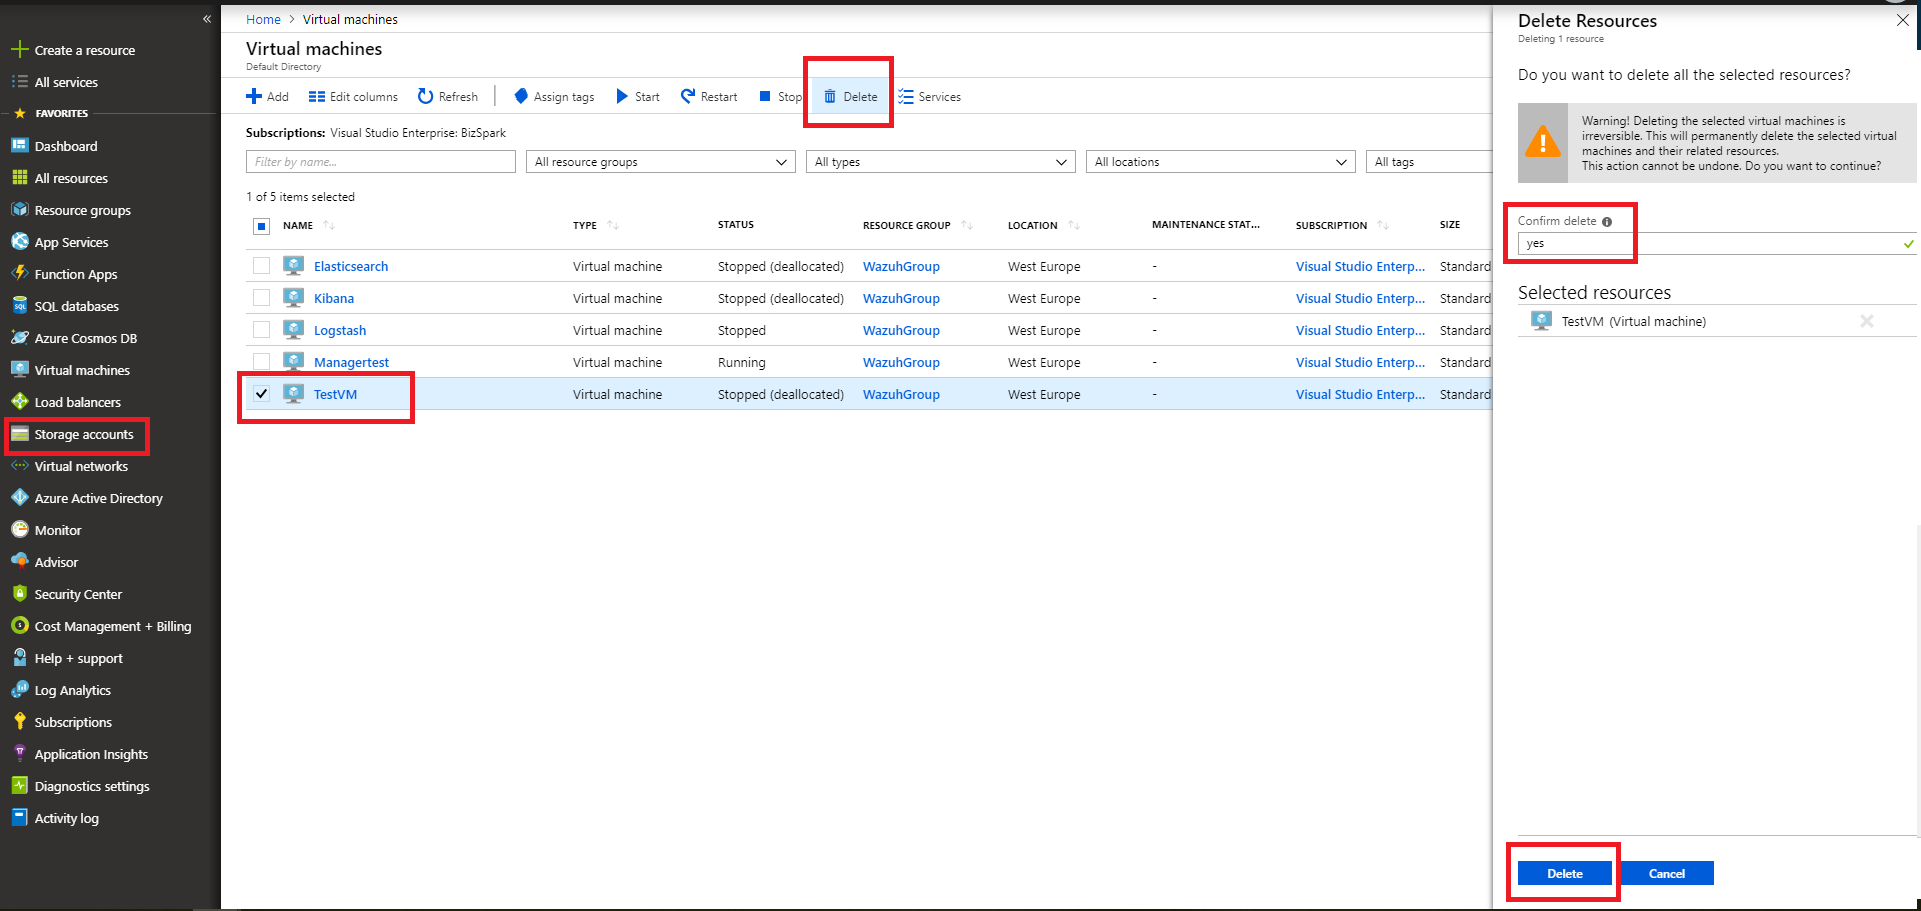Screen dimensions: 1921x911
Task: Click the Delete trash toolbar button
Action: coord(850,97)
